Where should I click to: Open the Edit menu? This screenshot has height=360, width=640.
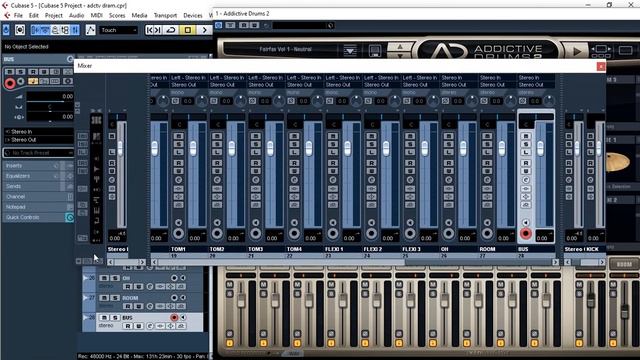33,16
